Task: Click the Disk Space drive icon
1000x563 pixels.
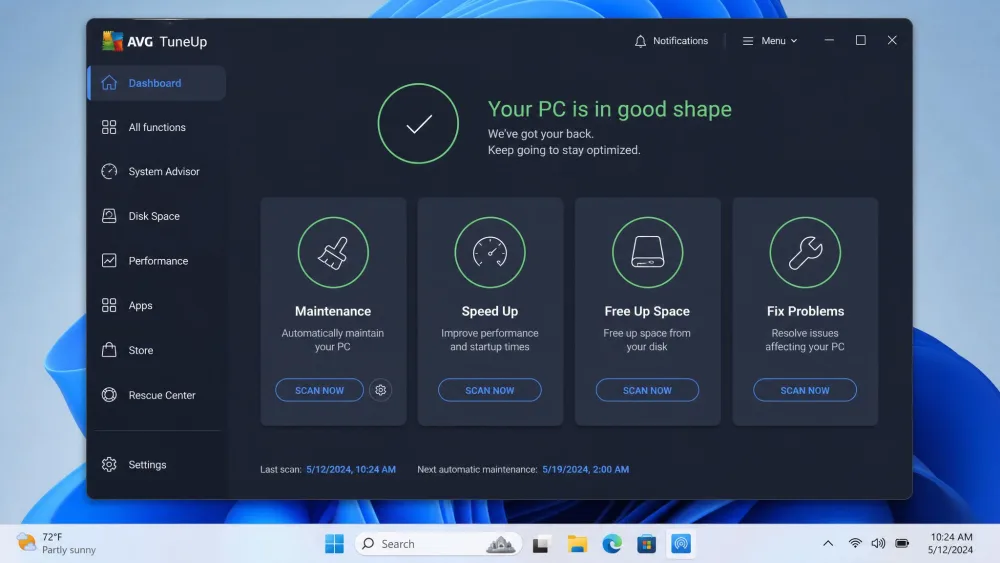Action: click(x=109, y=216)
